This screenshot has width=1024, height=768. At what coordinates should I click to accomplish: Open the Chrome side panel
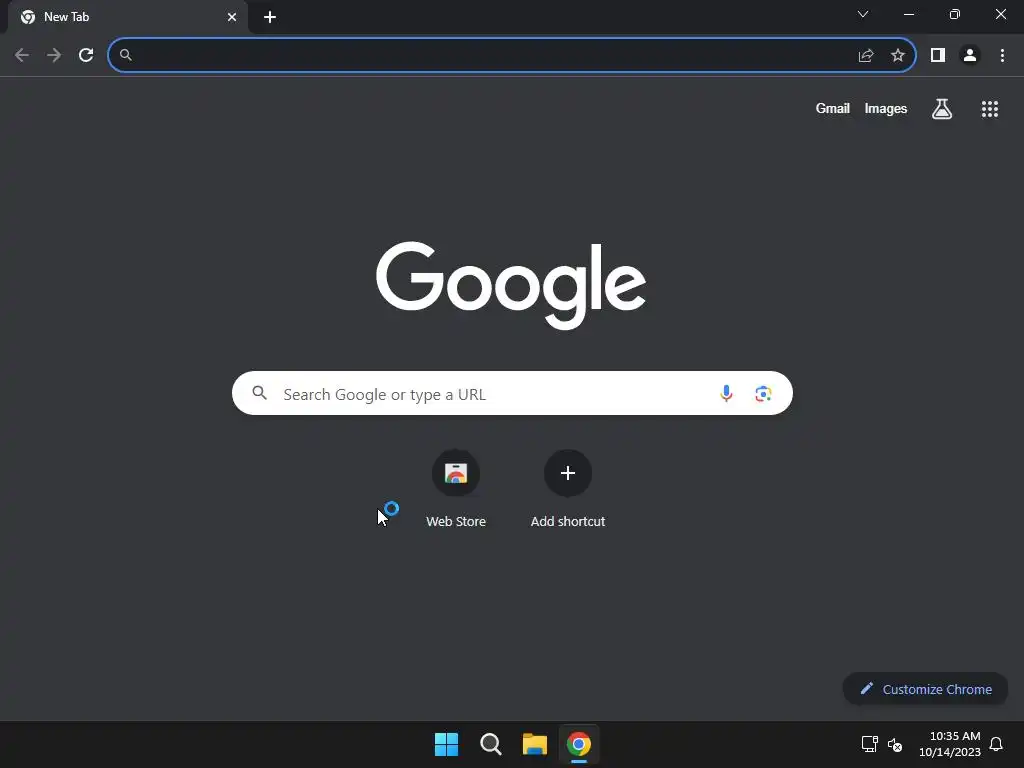click(x=938, y=56)
